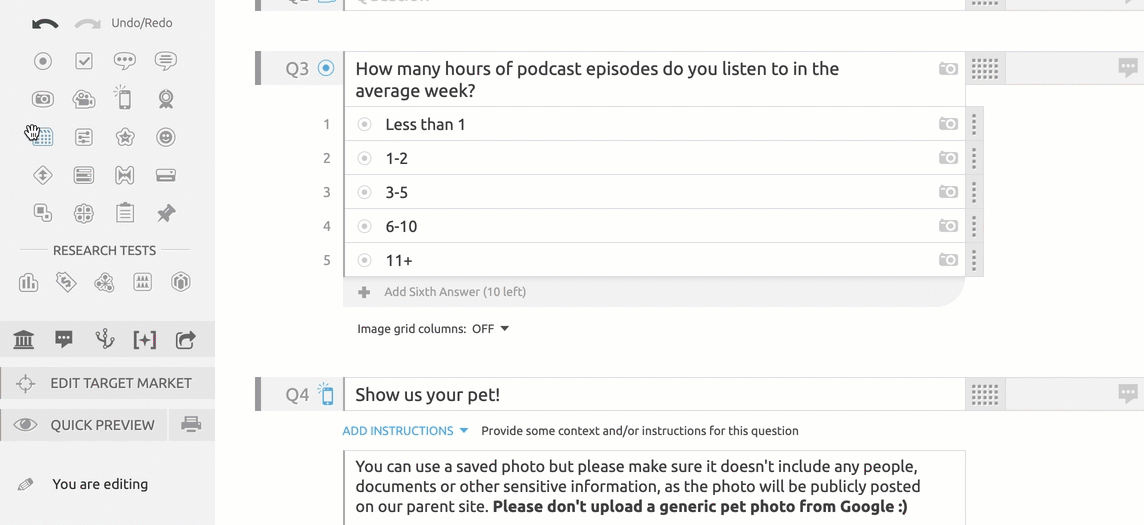The height and width of the screenshot is (525, 1144).
Task: Open the three-dot menu for the '1-2' answer
Action: [974, 158]
